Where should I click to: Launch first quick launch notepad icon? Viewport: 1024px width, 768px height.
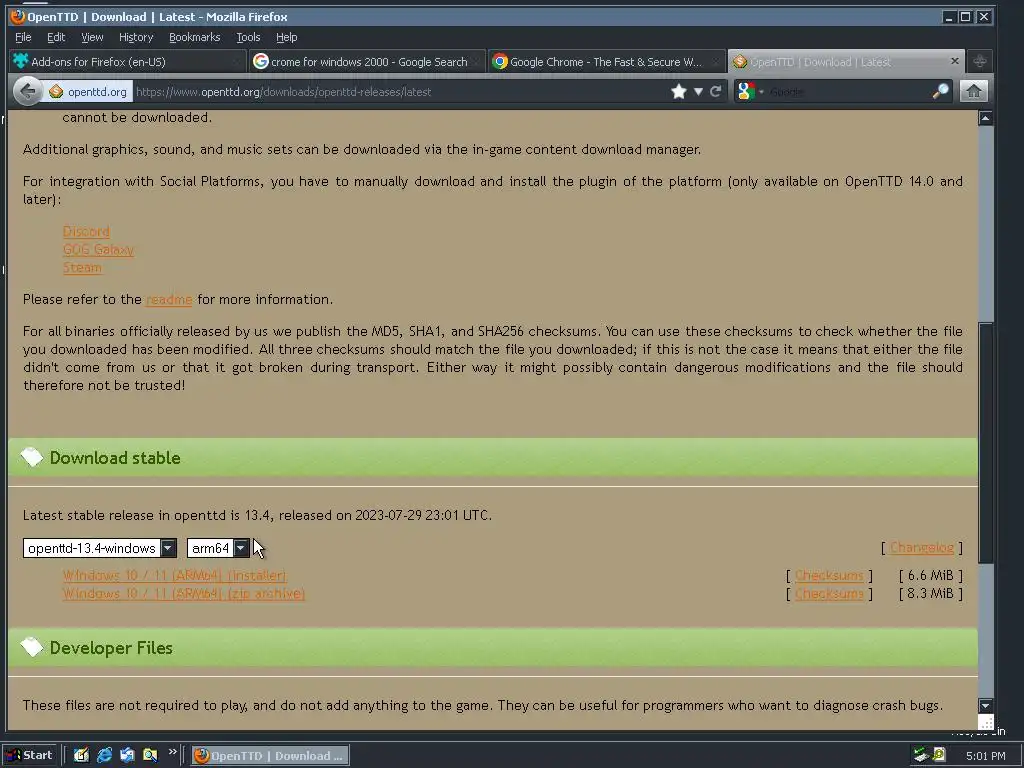tap(81, 756)
